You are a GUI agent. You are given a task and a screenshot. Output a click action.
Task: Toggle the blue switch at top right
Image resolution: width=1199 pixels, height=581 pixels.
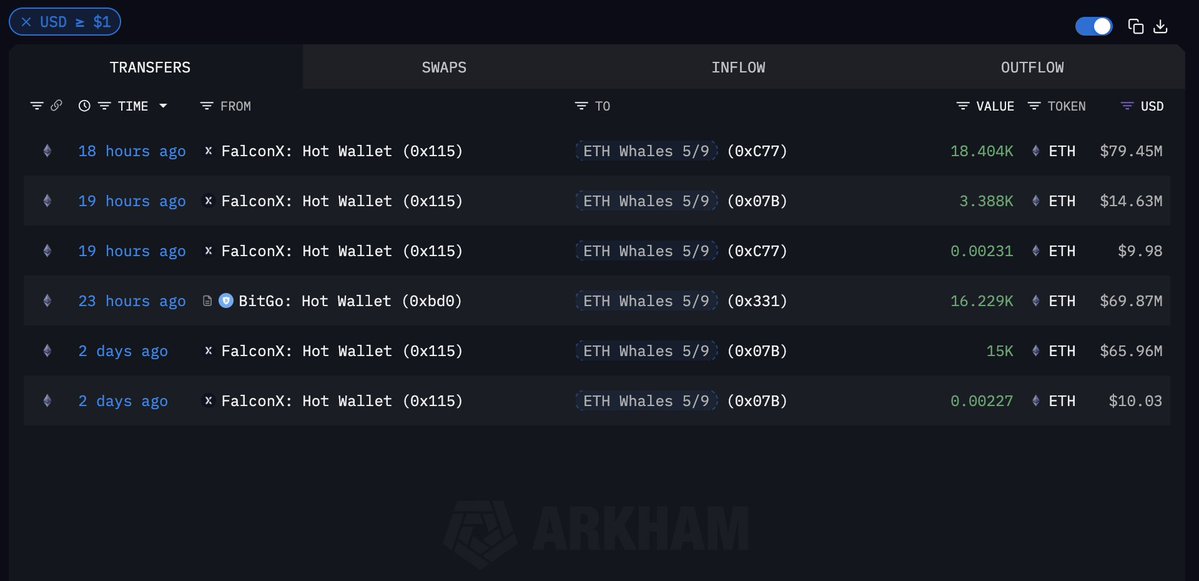(x=1093, y=26)
